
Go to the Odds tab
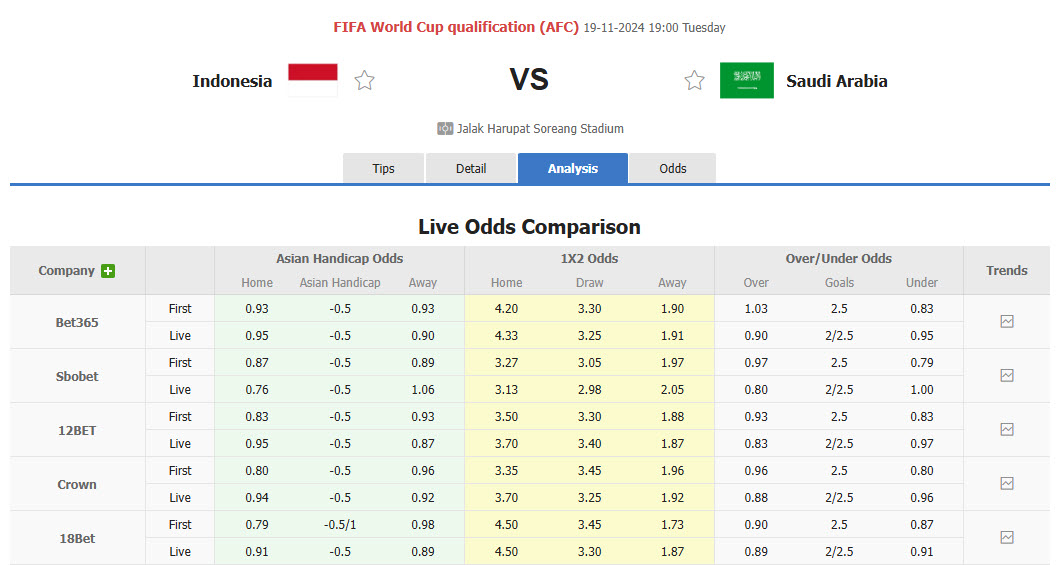(x=673, y=169)
